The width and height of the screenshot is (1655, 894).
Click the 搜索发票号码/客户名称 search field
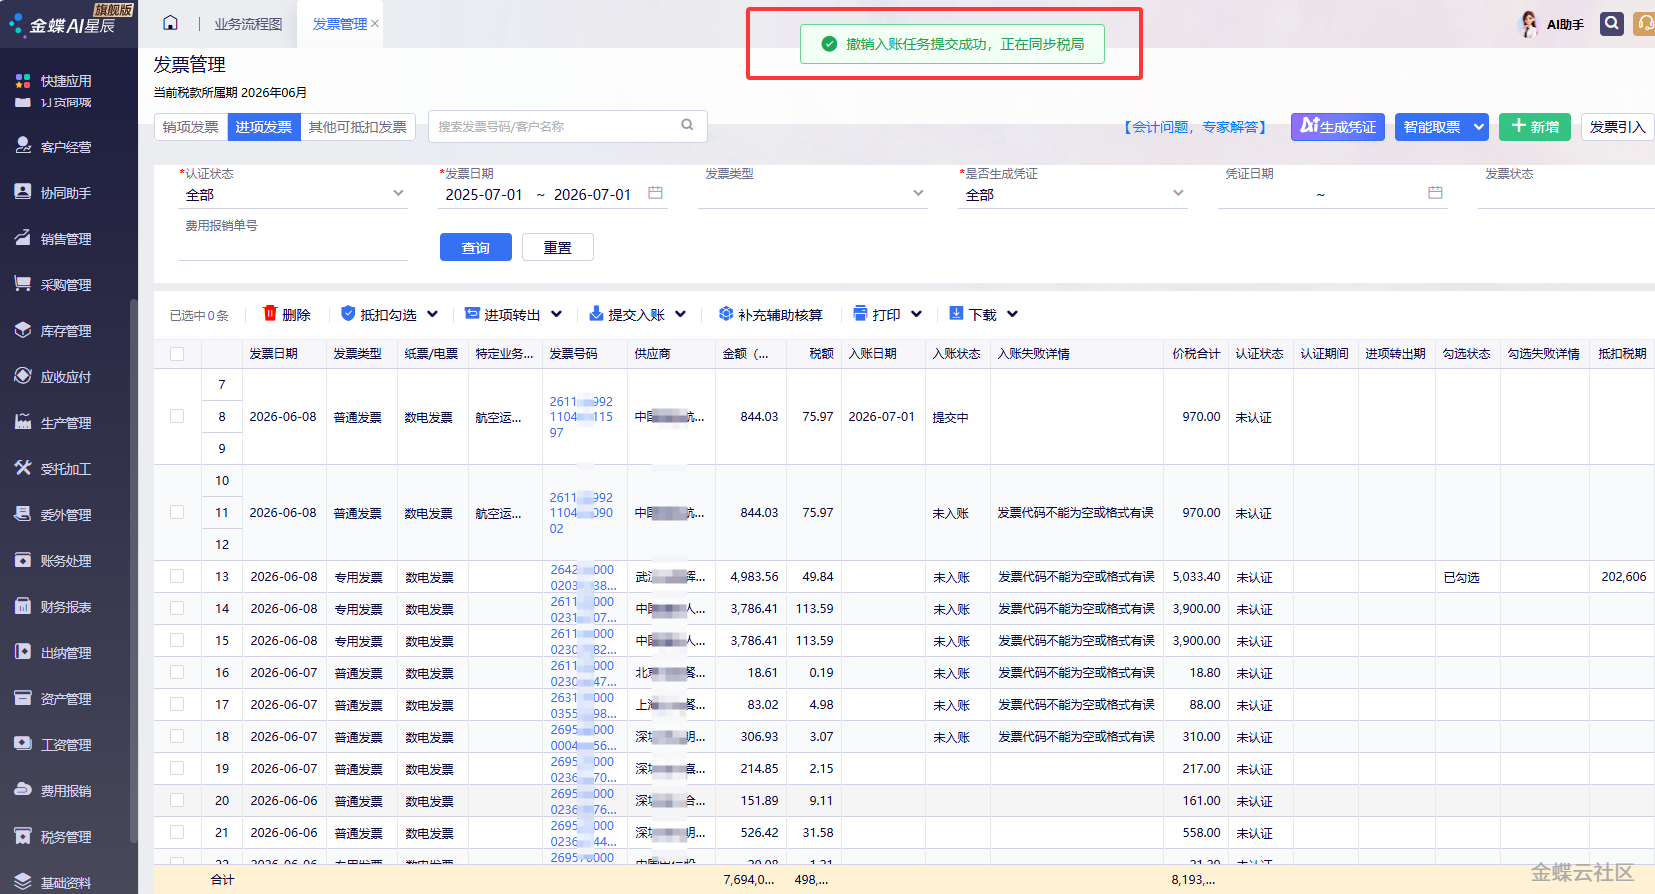[555, 126]
